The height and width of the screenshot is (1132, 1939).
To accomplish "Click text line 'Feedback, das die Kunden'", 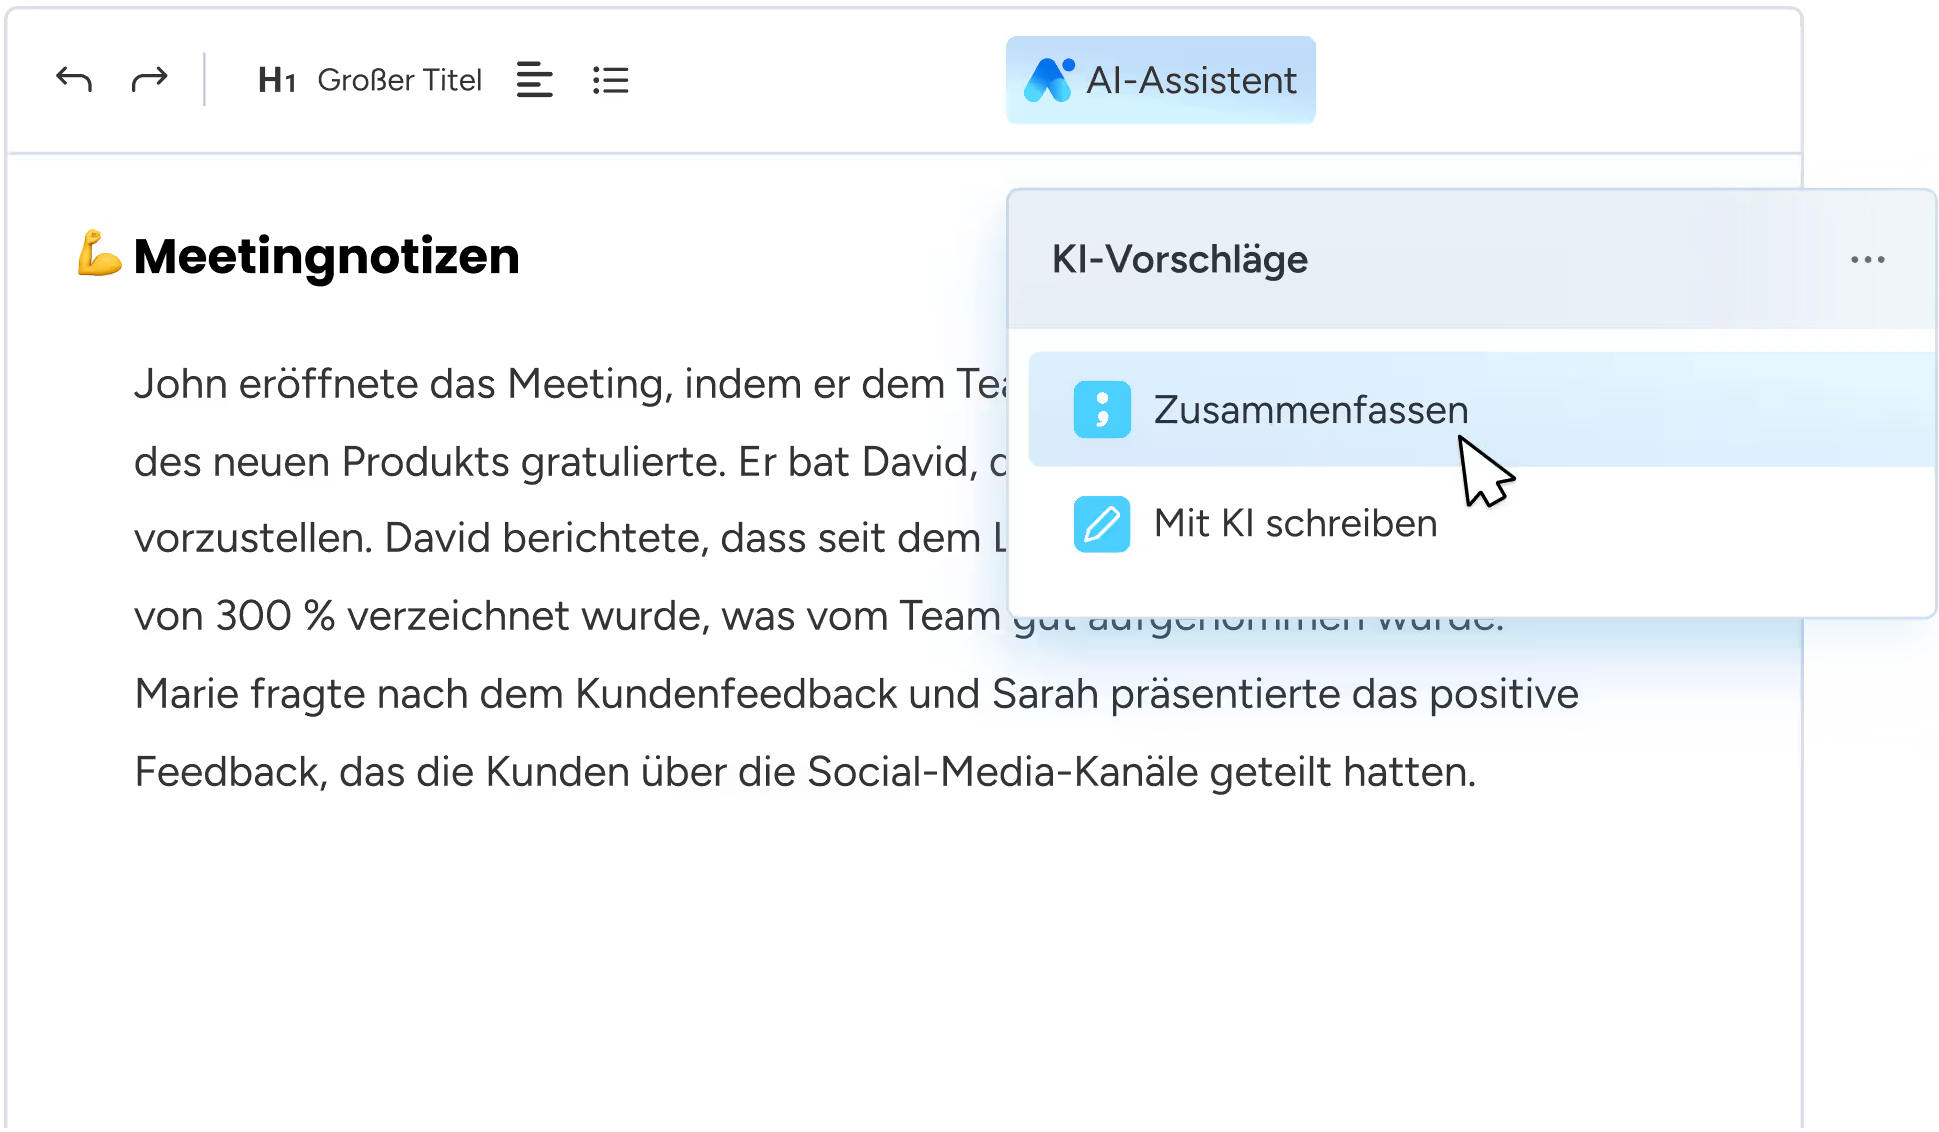I will click(x=805, y=772).
